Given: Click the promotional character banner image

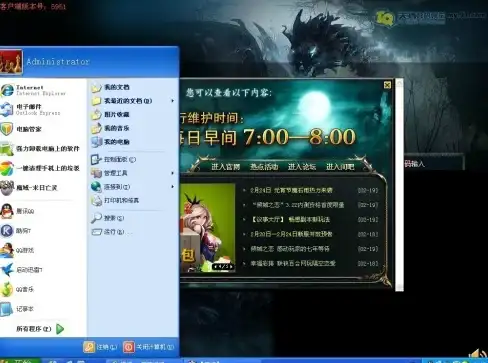Looking at the screenshot, I should tap(207, 228).
